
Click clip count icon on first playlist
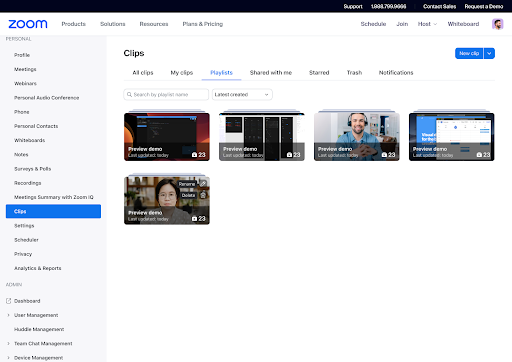click(x=194, y=155)
